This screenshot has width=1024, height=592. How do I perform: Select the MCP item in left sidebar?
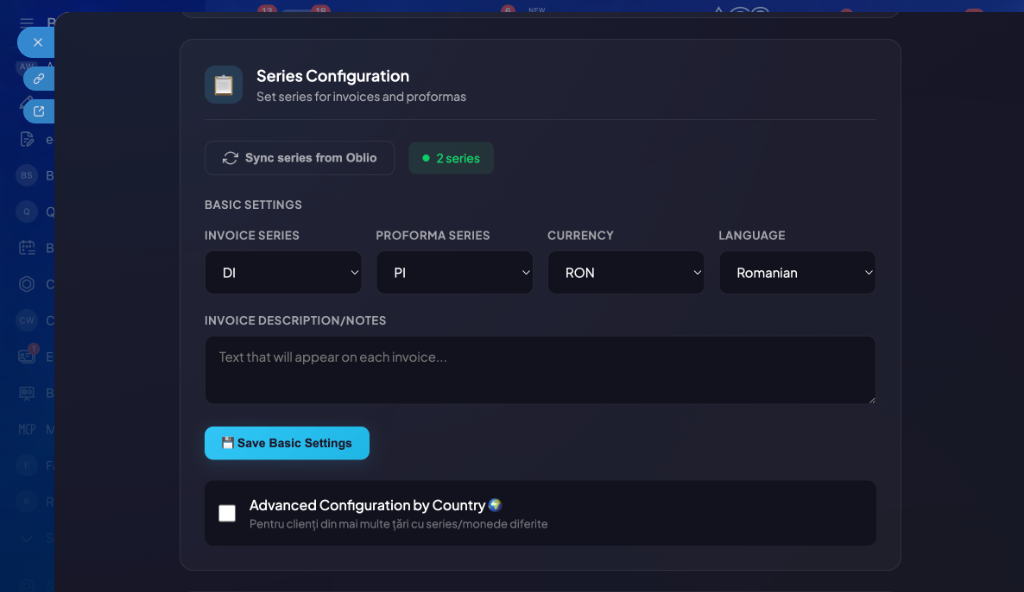point(27,429)
